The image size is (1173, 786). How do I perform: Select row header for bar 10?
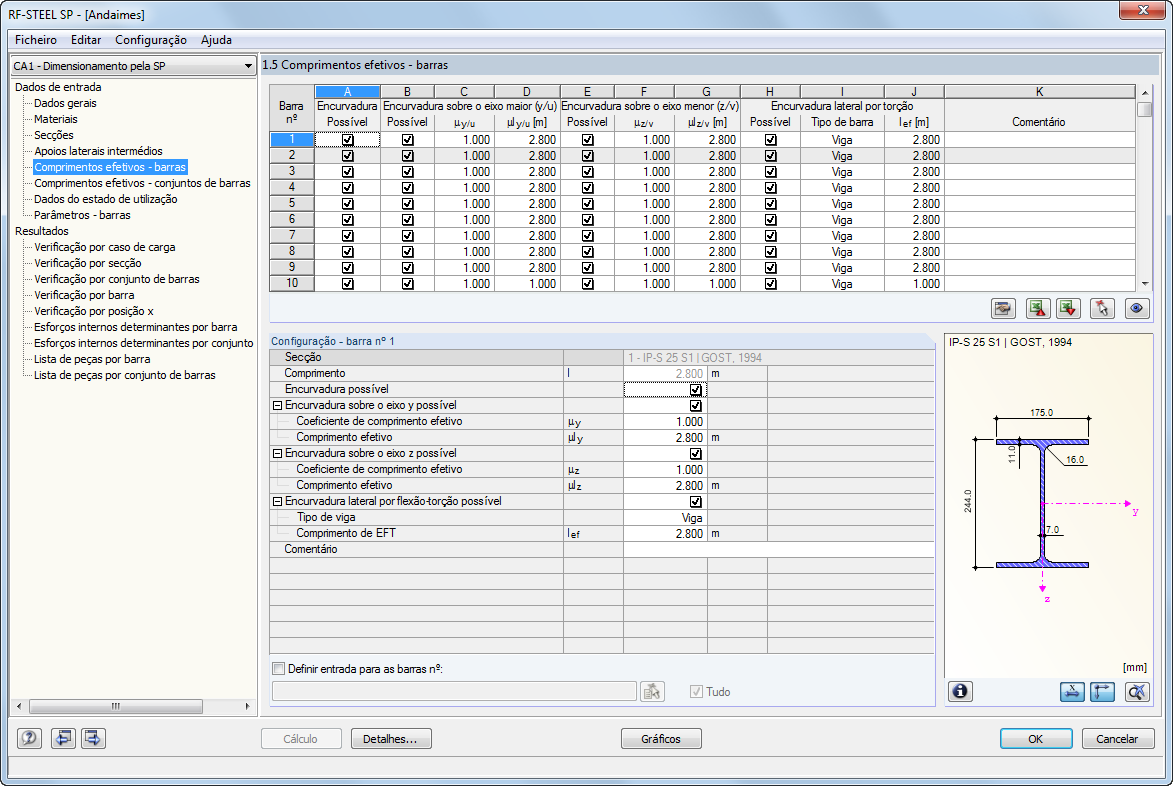[292, 283]
